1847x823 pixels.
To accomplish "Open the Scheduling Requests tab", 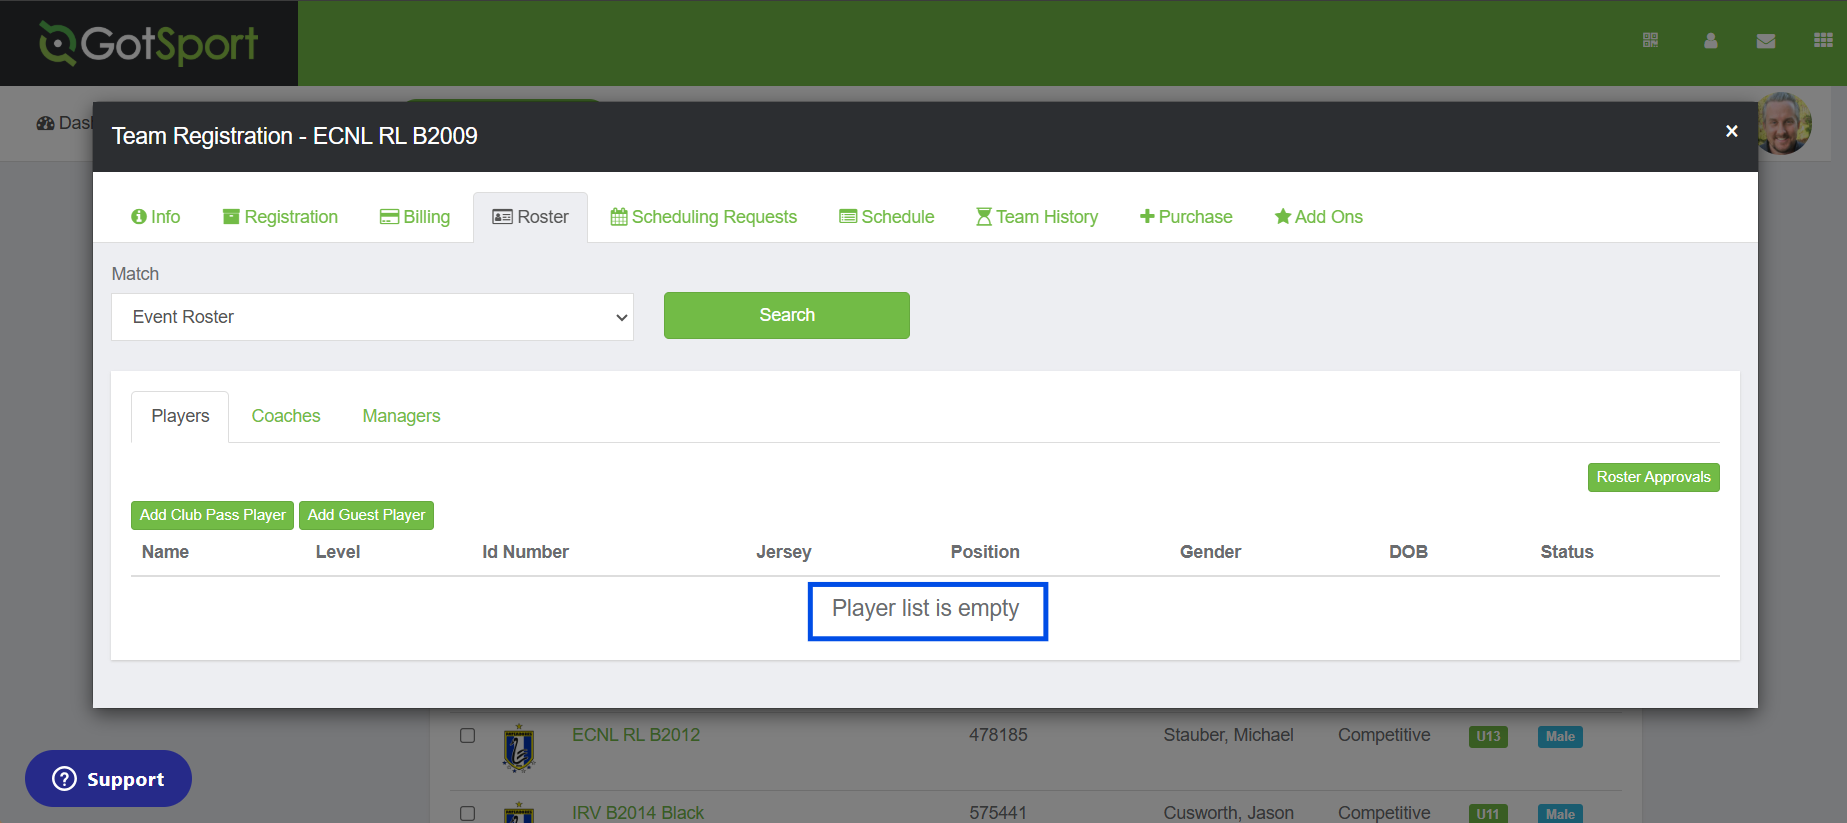I will tap(704, 217).
